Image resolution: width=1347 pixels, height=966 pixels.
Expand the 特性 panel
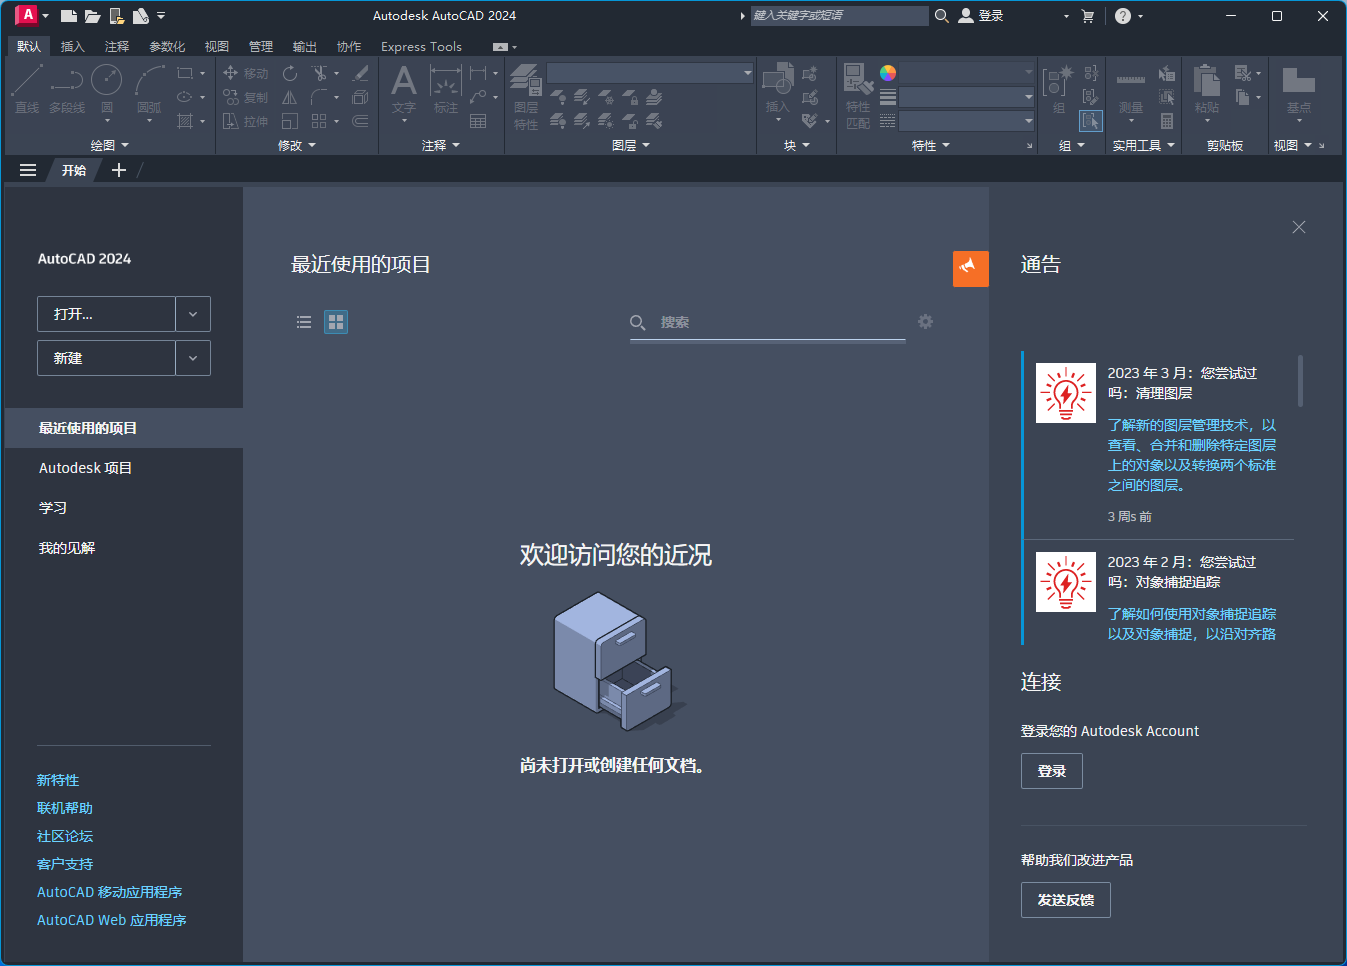(931, 146)
